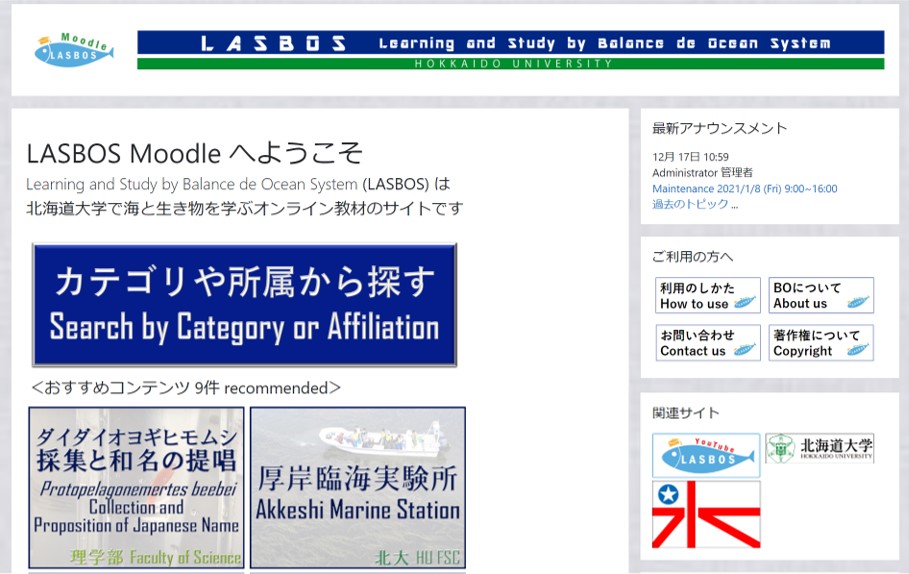Viewport: 909px width, 574px height.
Task: Click the LASBOS Hokkaido University header banner
Action: (x=510, y=50)
